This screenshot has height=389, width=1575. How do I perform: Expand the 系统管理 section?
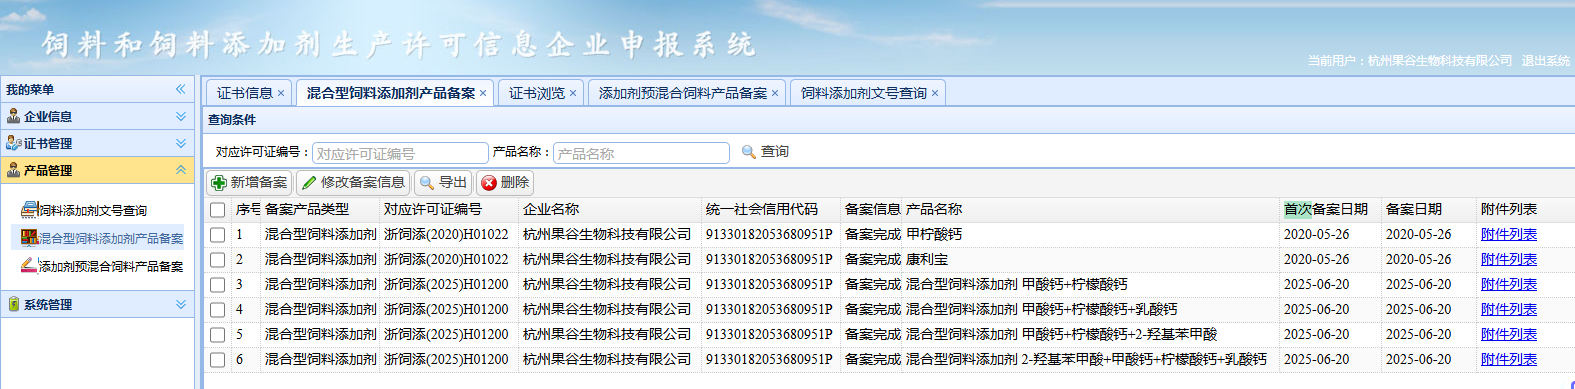pos(181,304)
